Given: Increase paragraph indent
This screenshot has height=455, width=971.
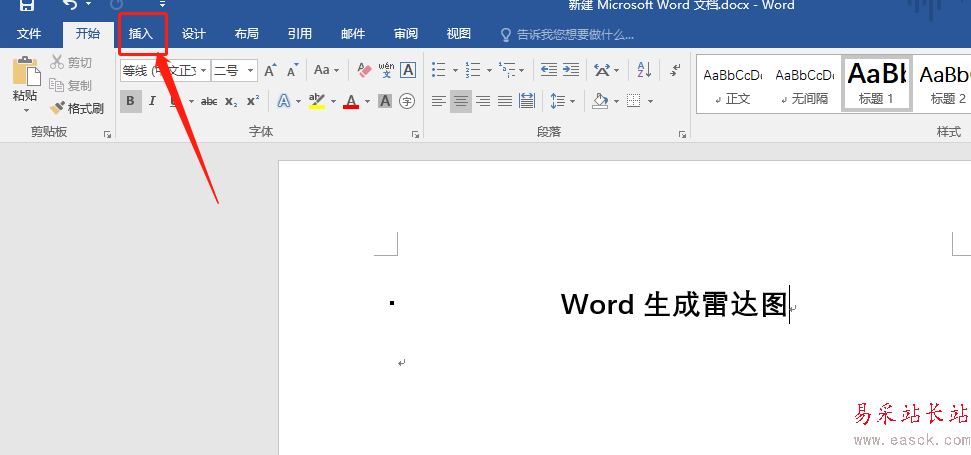Looking at the screenshot, I should click(571, 69).
